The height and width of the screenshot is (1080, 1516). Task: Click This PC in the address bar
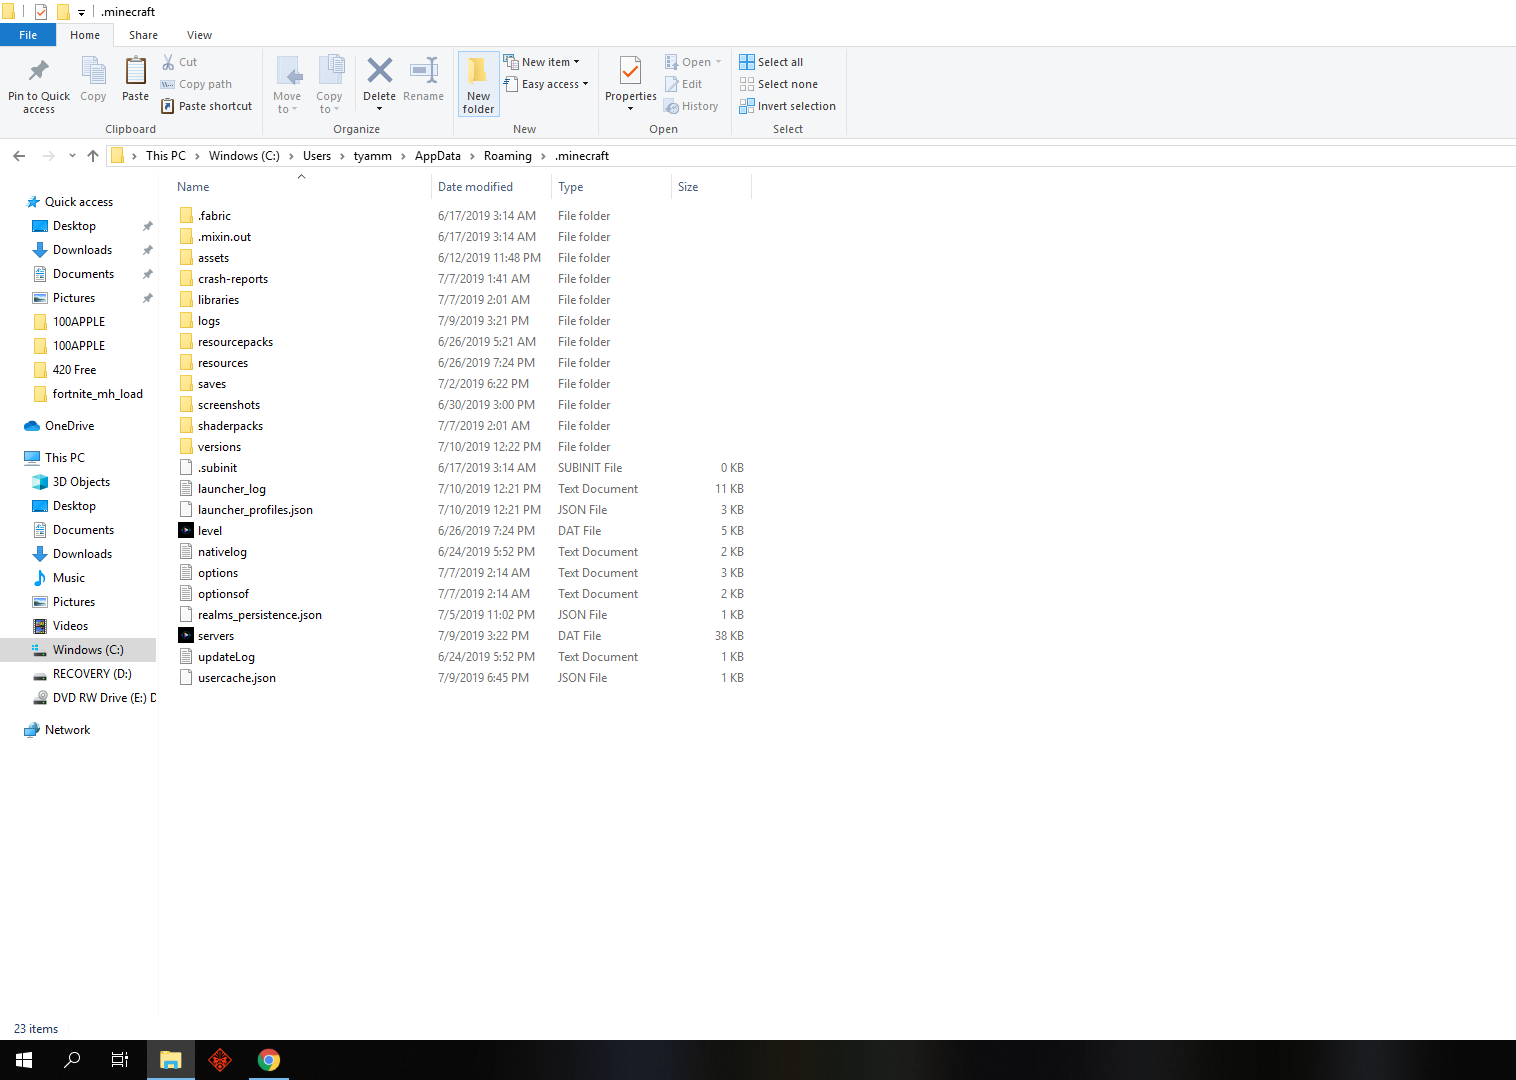[x=166, y=156]
